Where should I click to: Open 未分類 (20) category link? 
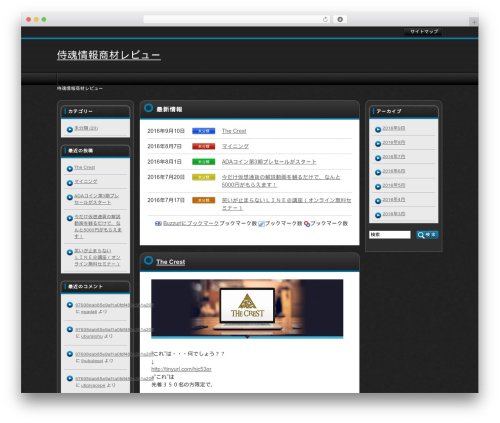click(86, 128)
